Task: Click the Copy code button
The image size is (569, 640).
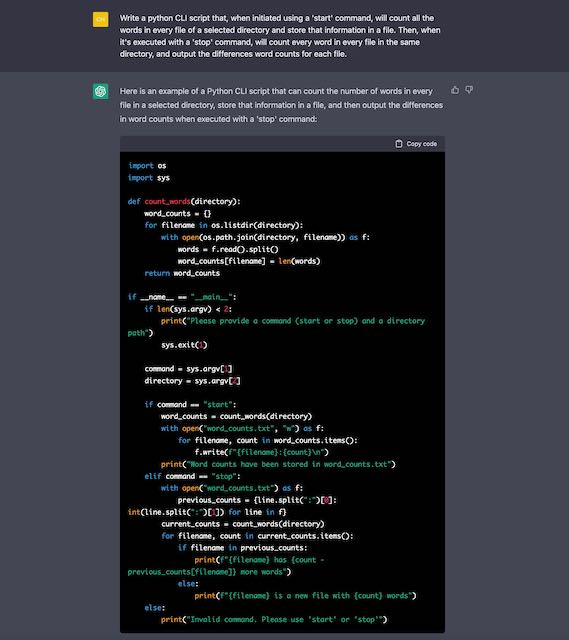Action: [416, 144]
